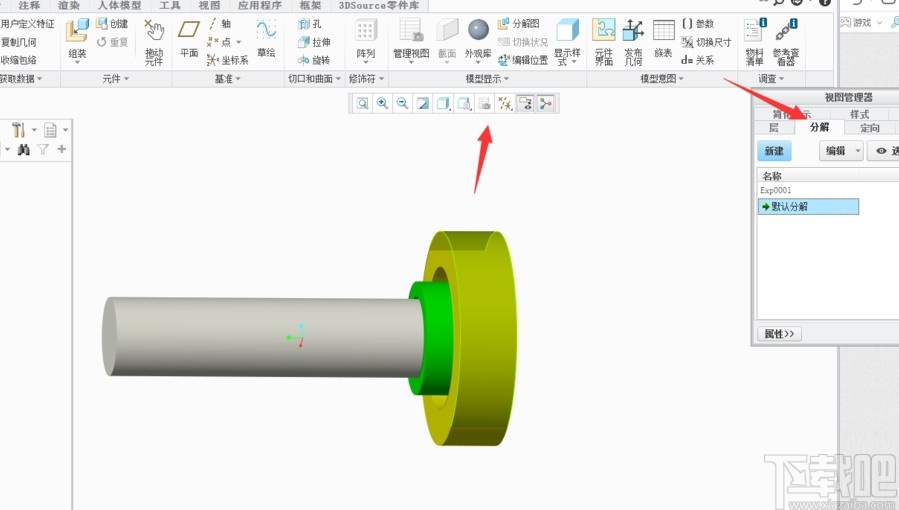This screenshot has height=510, width=899.
Task: Select the 旋转 (Revolve) tool
Action: [314, 60]
